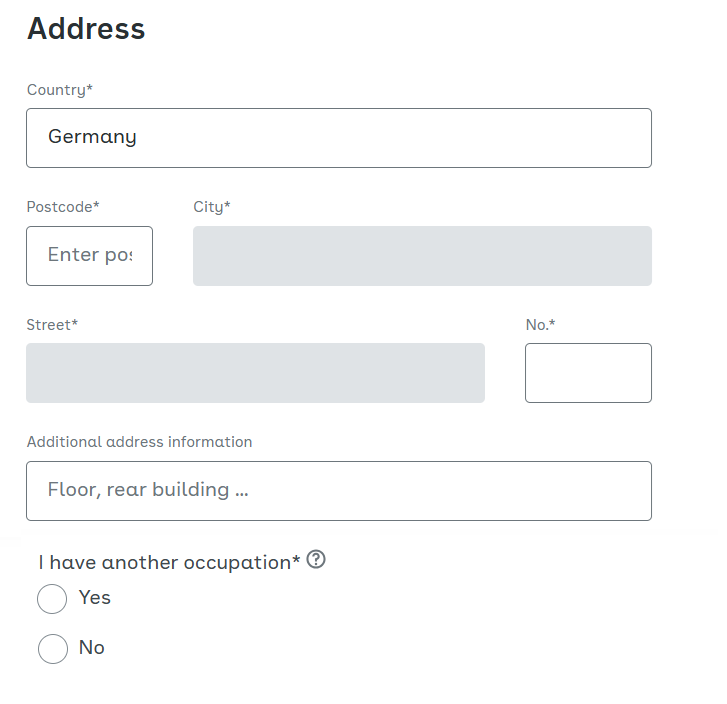This screenshot has width=727, height=704.
Task: Click the 'Germany' text in the country box
Action: (x=92, y=137)
